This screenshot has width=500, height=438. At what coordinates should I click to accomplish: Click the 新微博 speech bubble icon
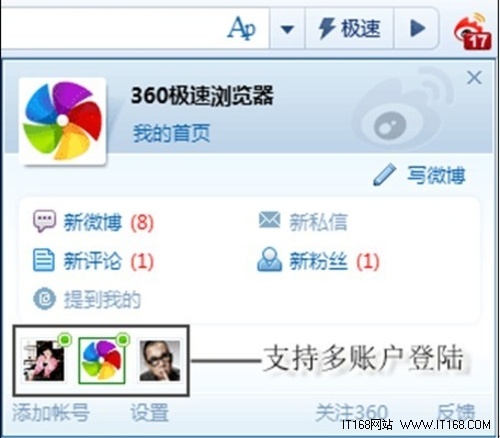[x=44, y=221]
